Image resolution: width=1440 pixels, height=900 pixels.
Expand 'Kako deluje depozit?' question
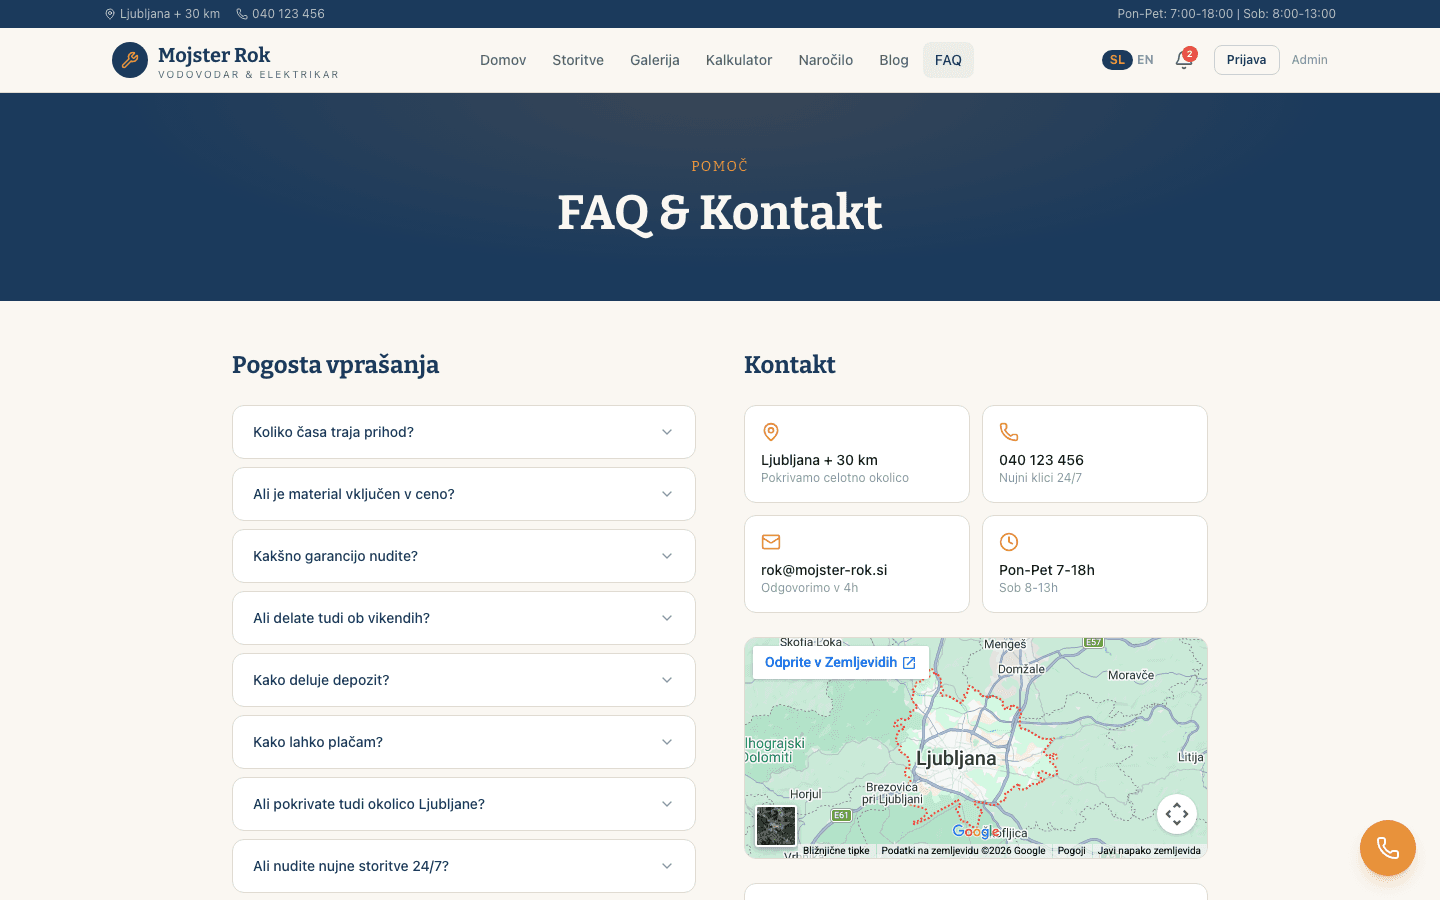point(464,680)
